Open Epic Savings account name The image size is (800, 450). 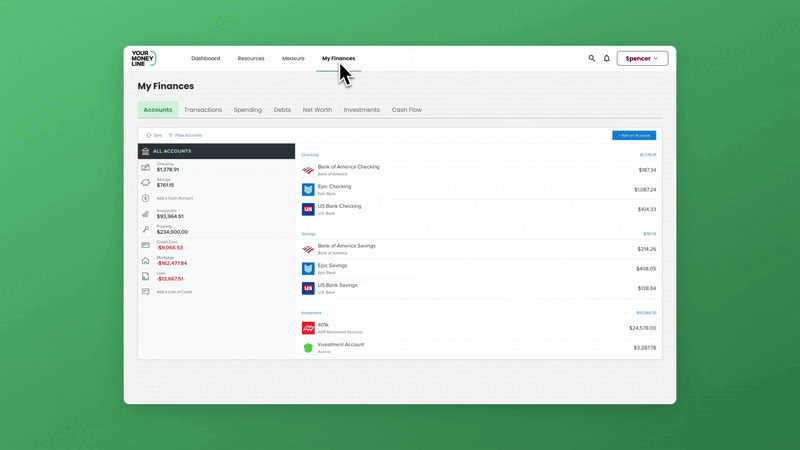(x=332, y=265)
